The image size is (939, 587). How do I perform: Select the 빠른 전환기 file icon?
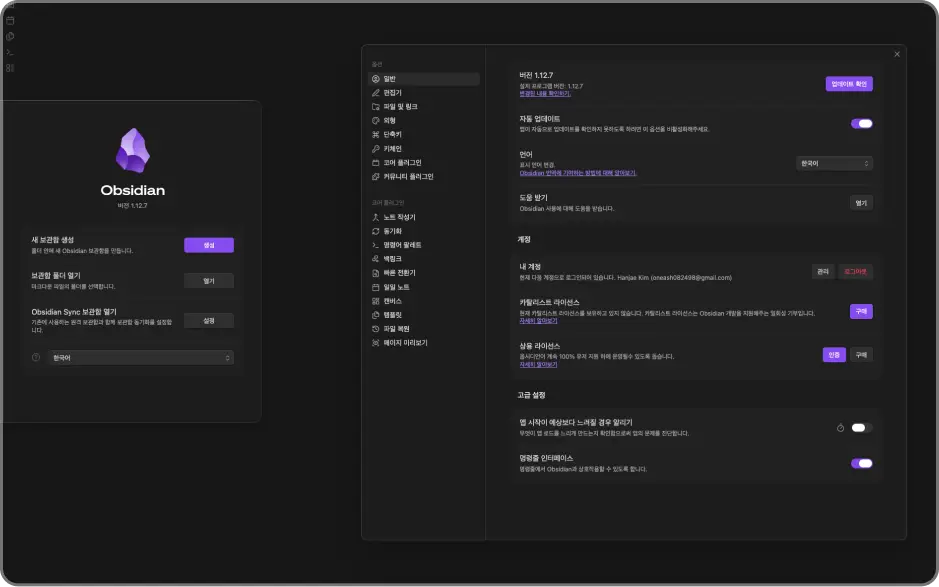click(x=375, y=273)
